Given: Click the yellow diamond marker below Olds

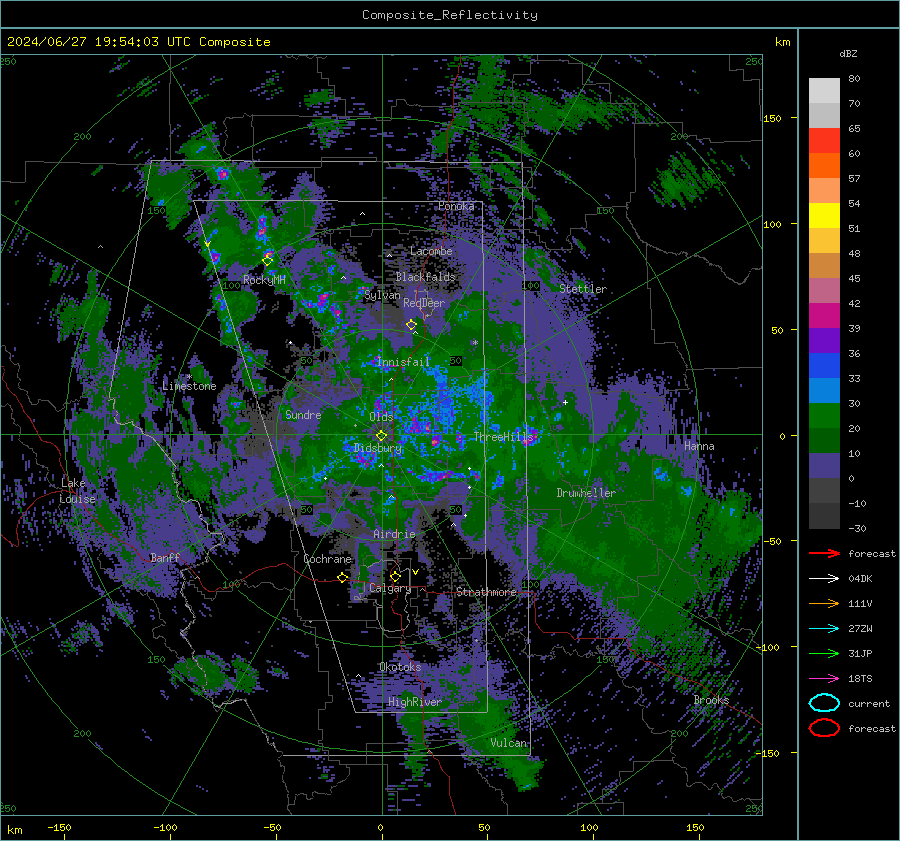Looking at the screenshot, I should (x=381, y=436).
